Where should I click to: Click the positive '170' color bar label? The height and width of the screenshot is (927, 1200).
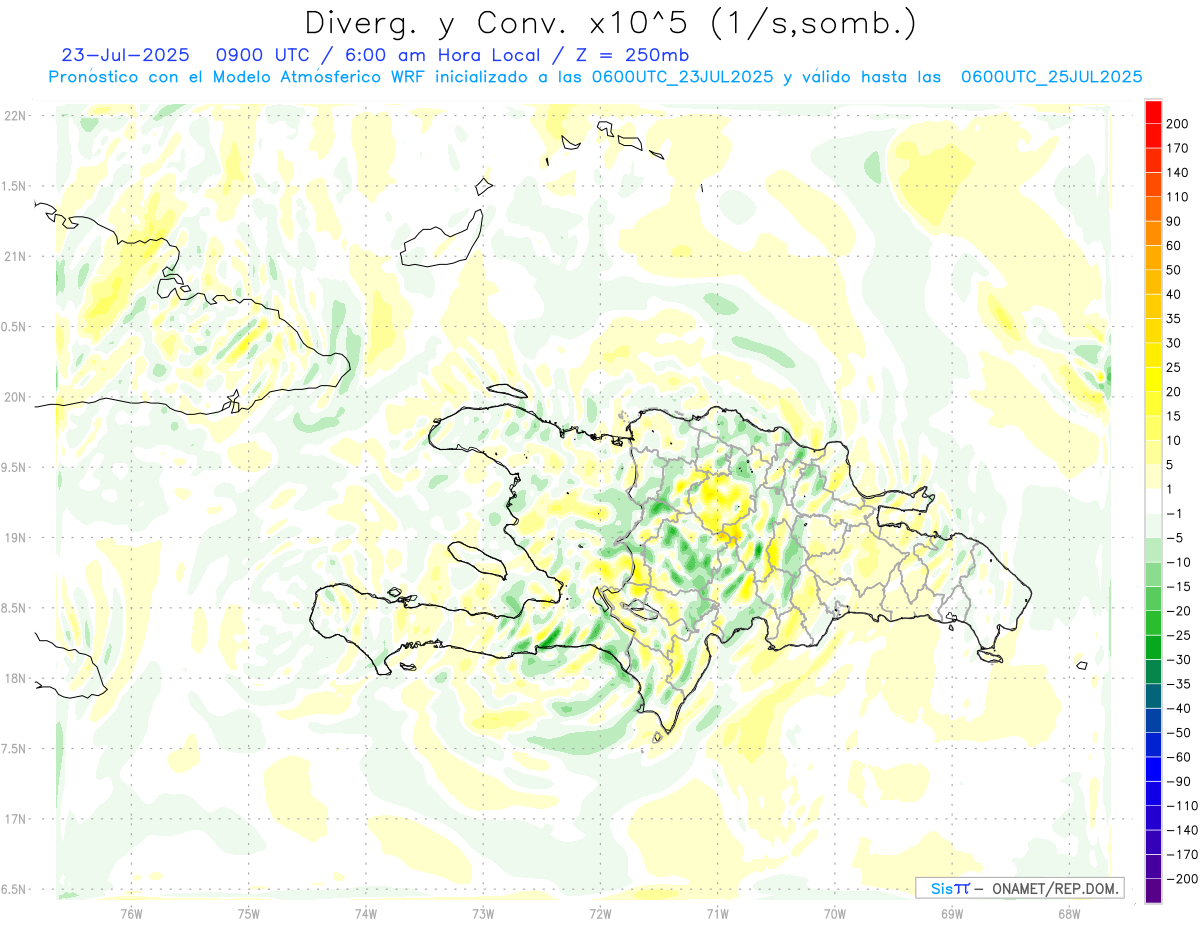tap(1177, 148)
